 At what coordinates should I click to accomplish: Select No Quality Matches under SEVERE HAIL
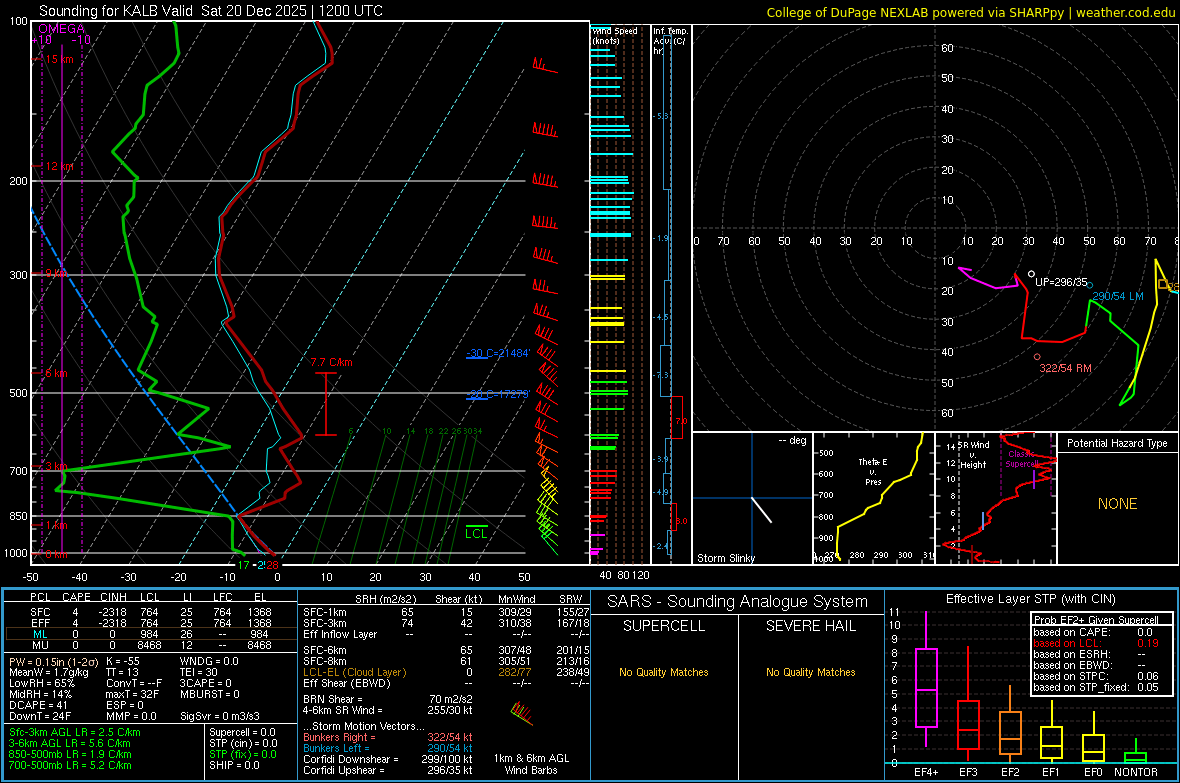click(810, 672)
